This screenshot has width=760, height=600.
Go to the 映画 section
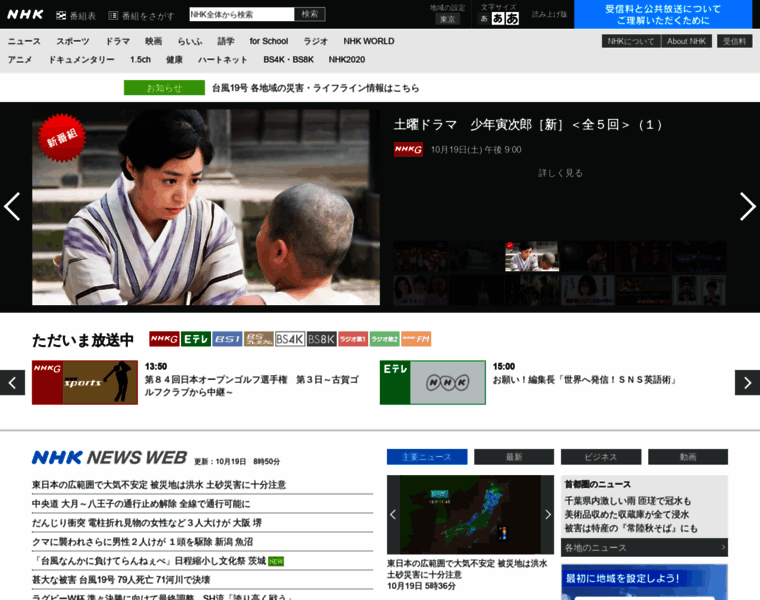(154, 41)
